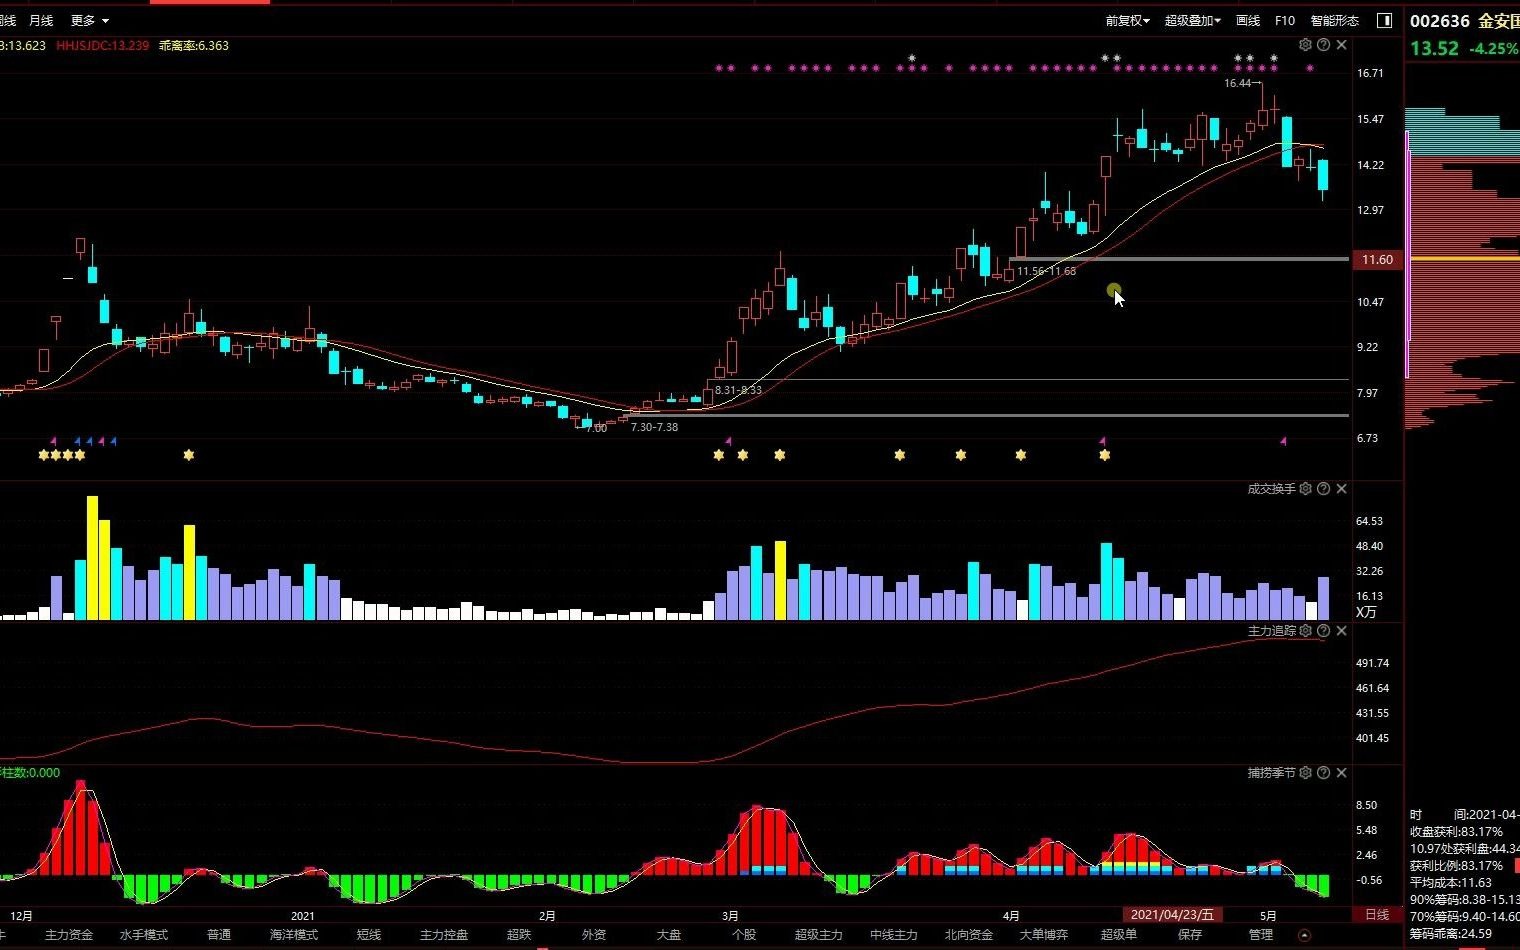Close the 捕捞季节 indicator panel
Image resolution: width=1520 pixels, height=950 pixels.
1342,773
